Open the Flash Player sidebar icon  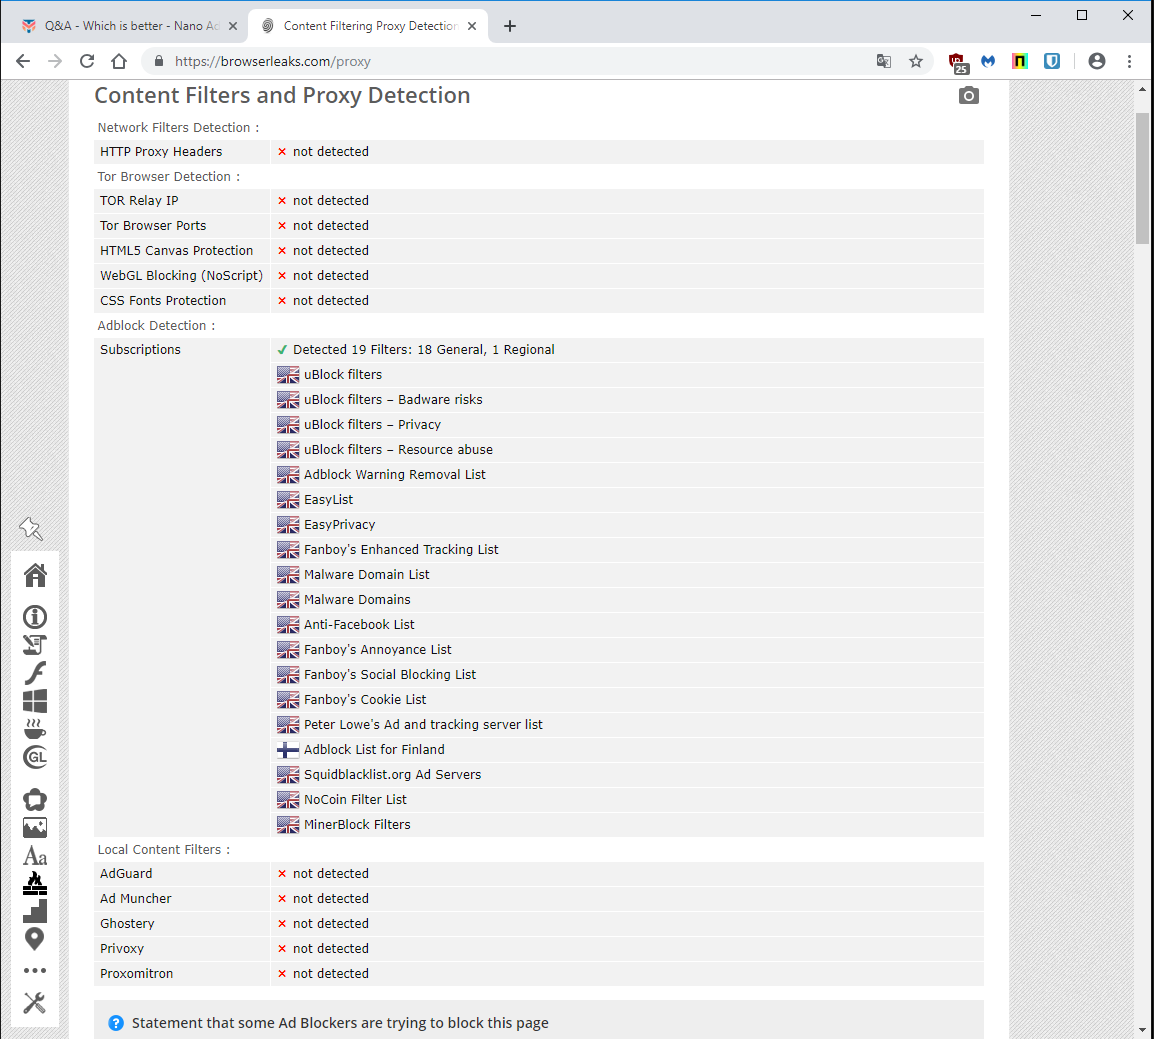35,673
